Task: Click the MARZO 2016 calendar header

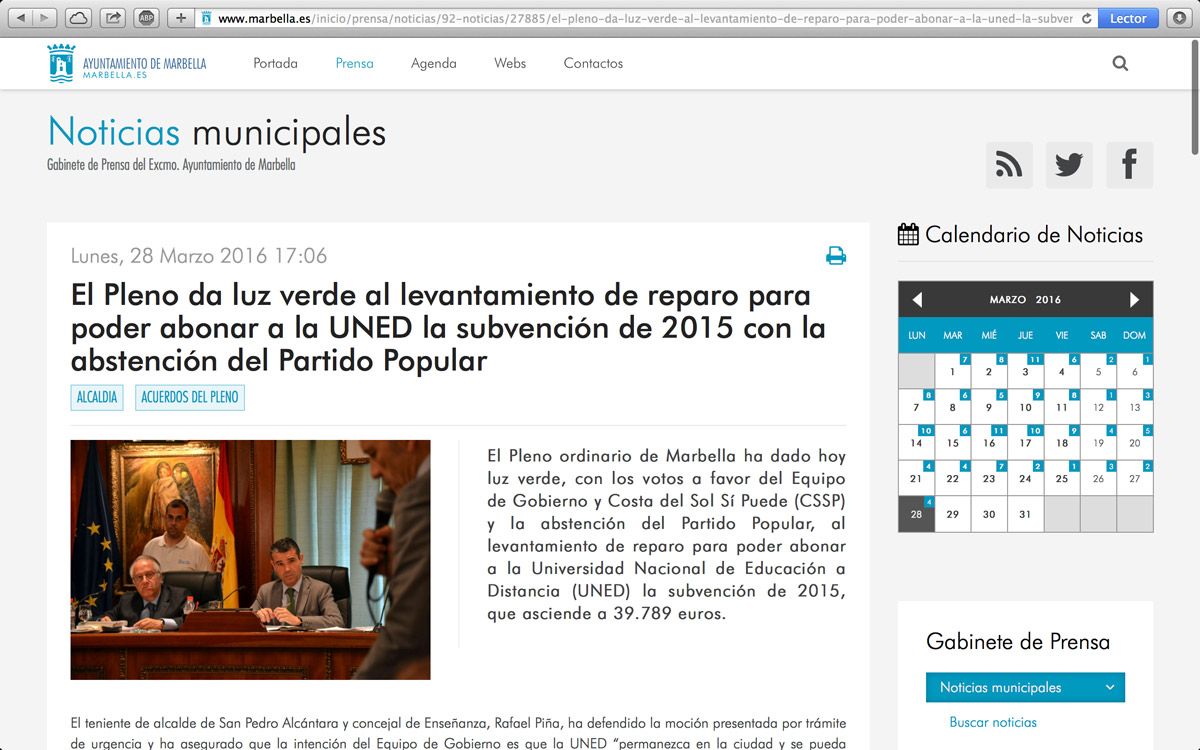Action: 1025,300
